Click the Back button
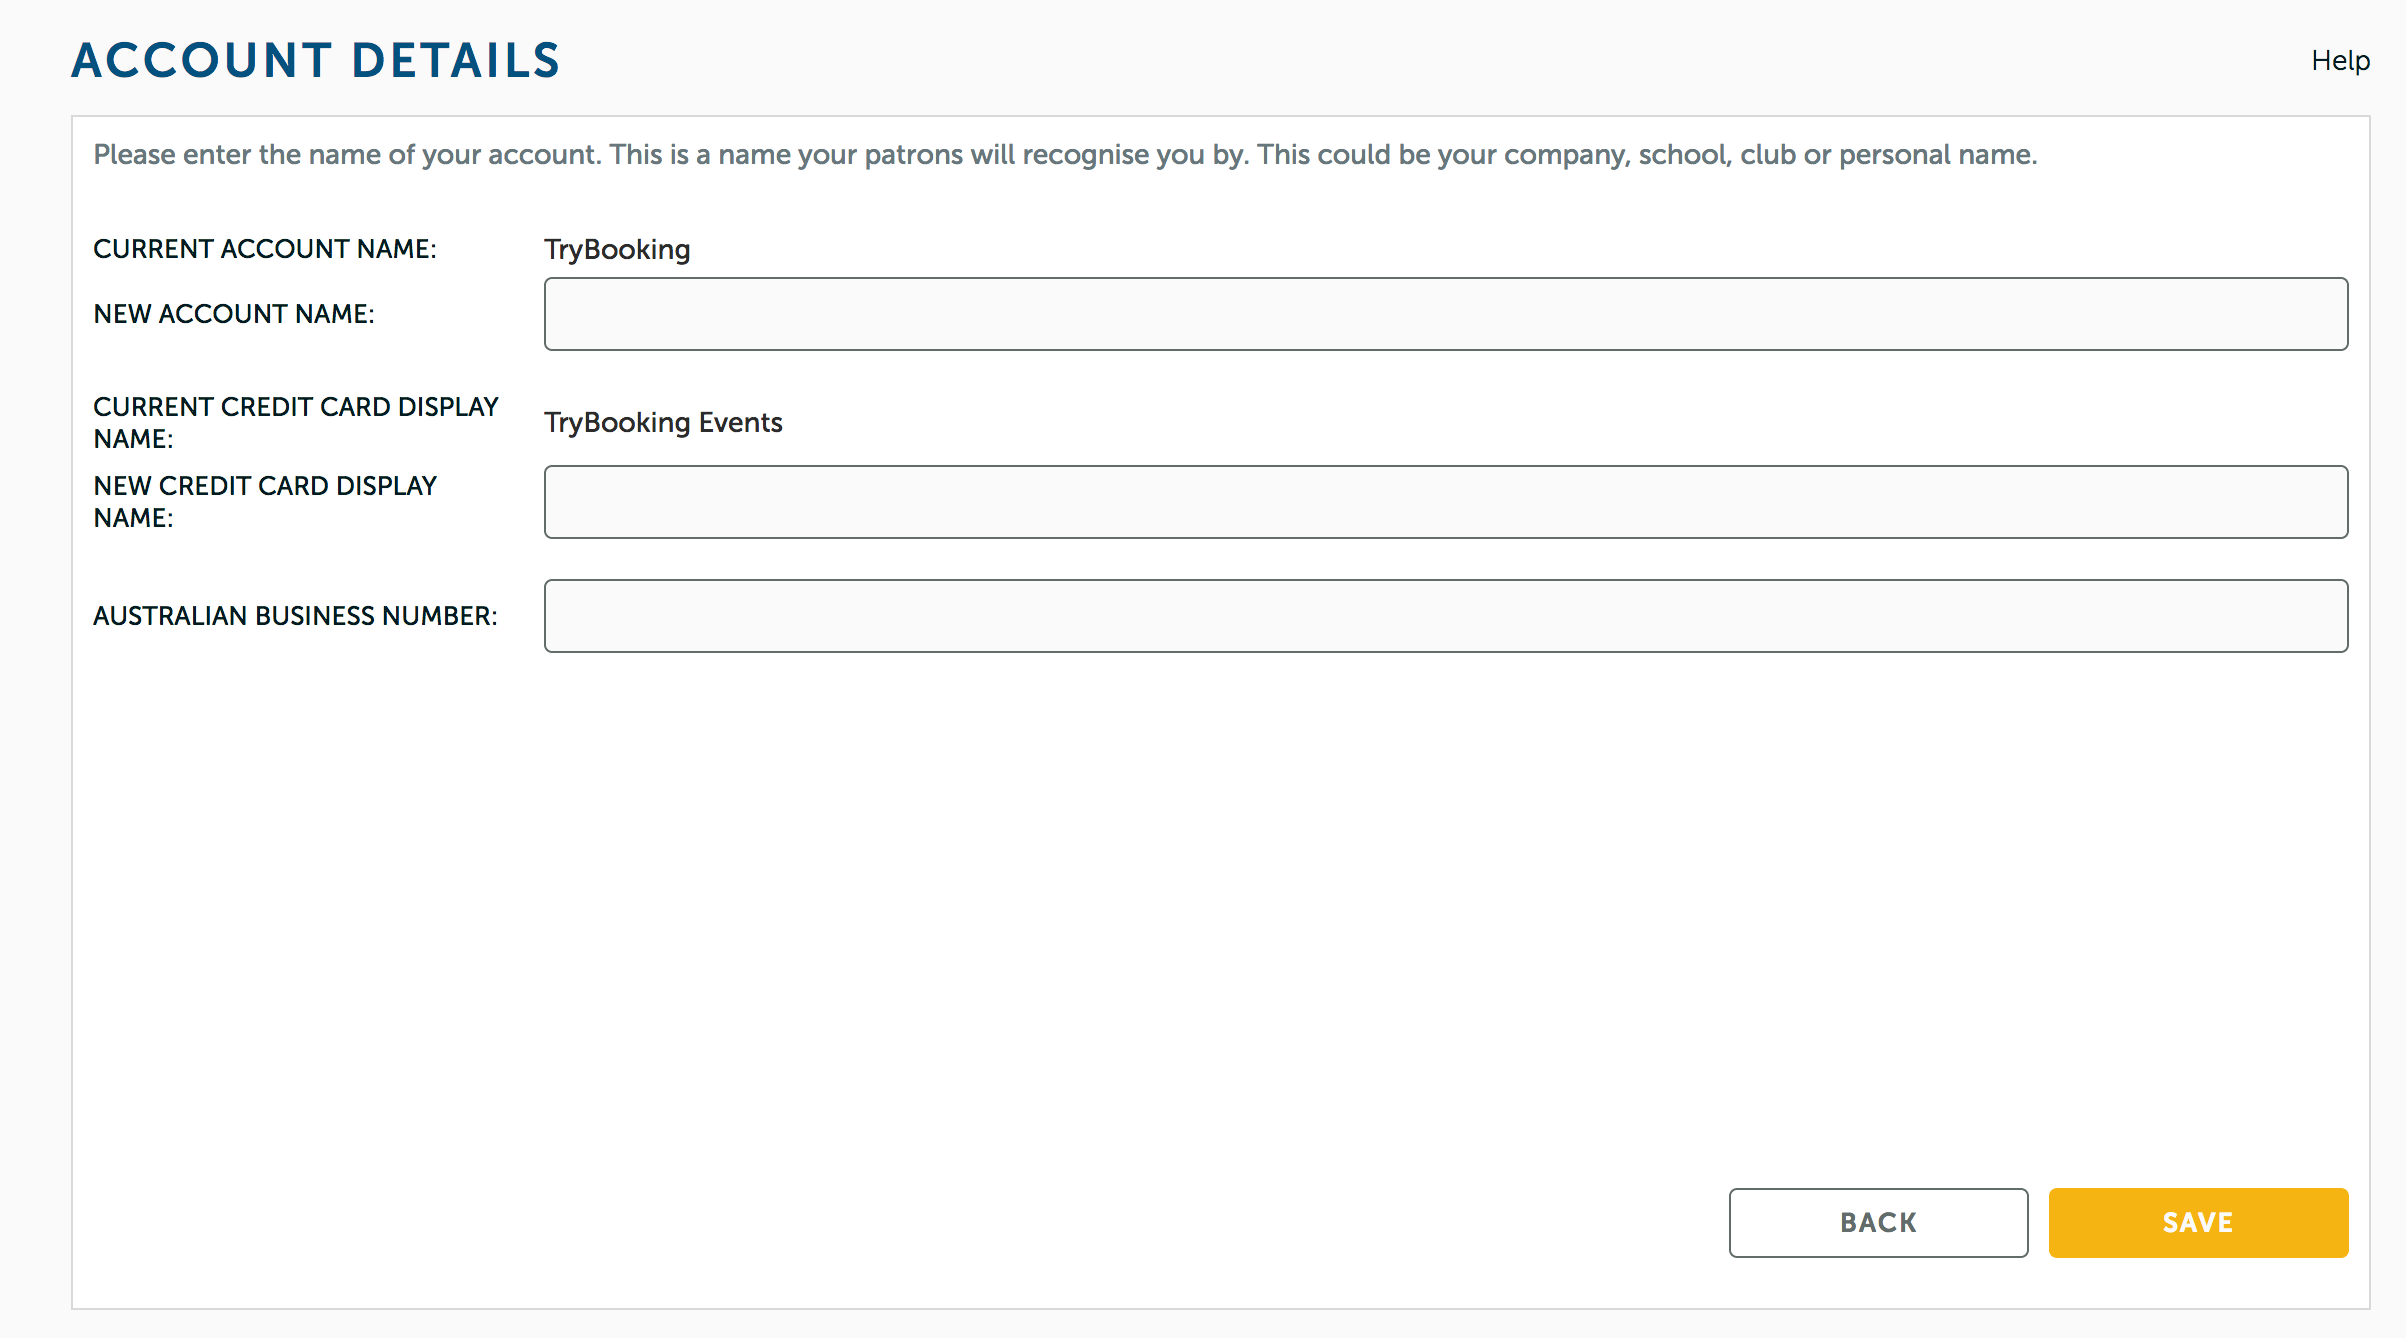Image resolution: width=2406 pixels, height=1338 pixels. (1878, 1222)
